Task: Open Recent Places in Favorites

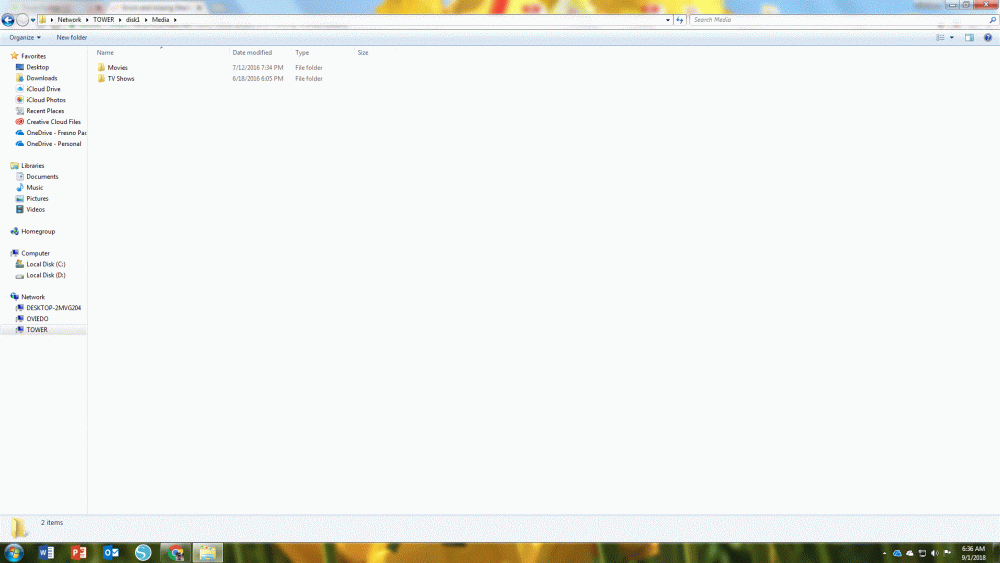Action: tap(45, 111)
